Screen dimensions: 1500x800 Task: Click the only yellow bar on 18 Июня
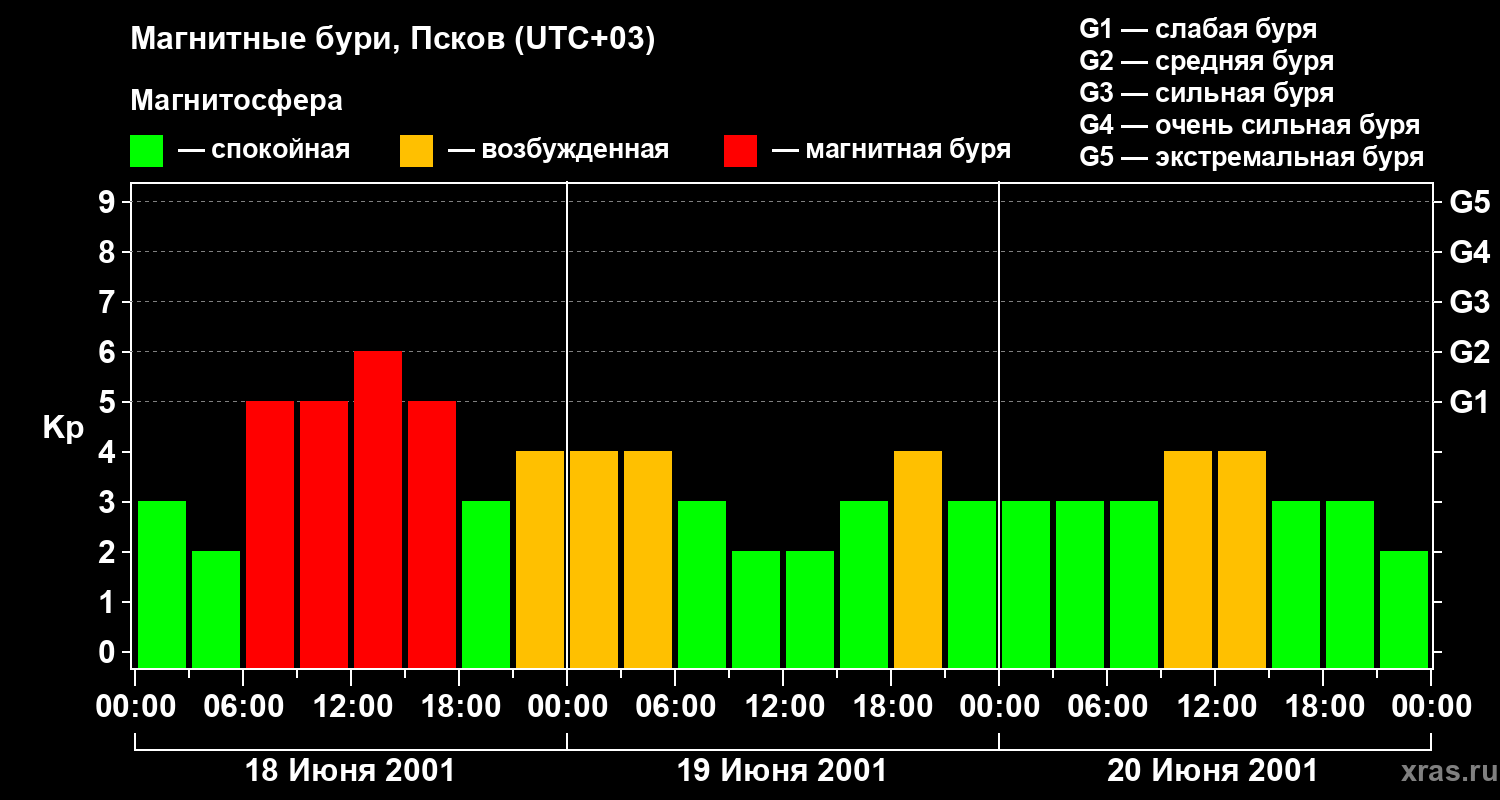540,559
